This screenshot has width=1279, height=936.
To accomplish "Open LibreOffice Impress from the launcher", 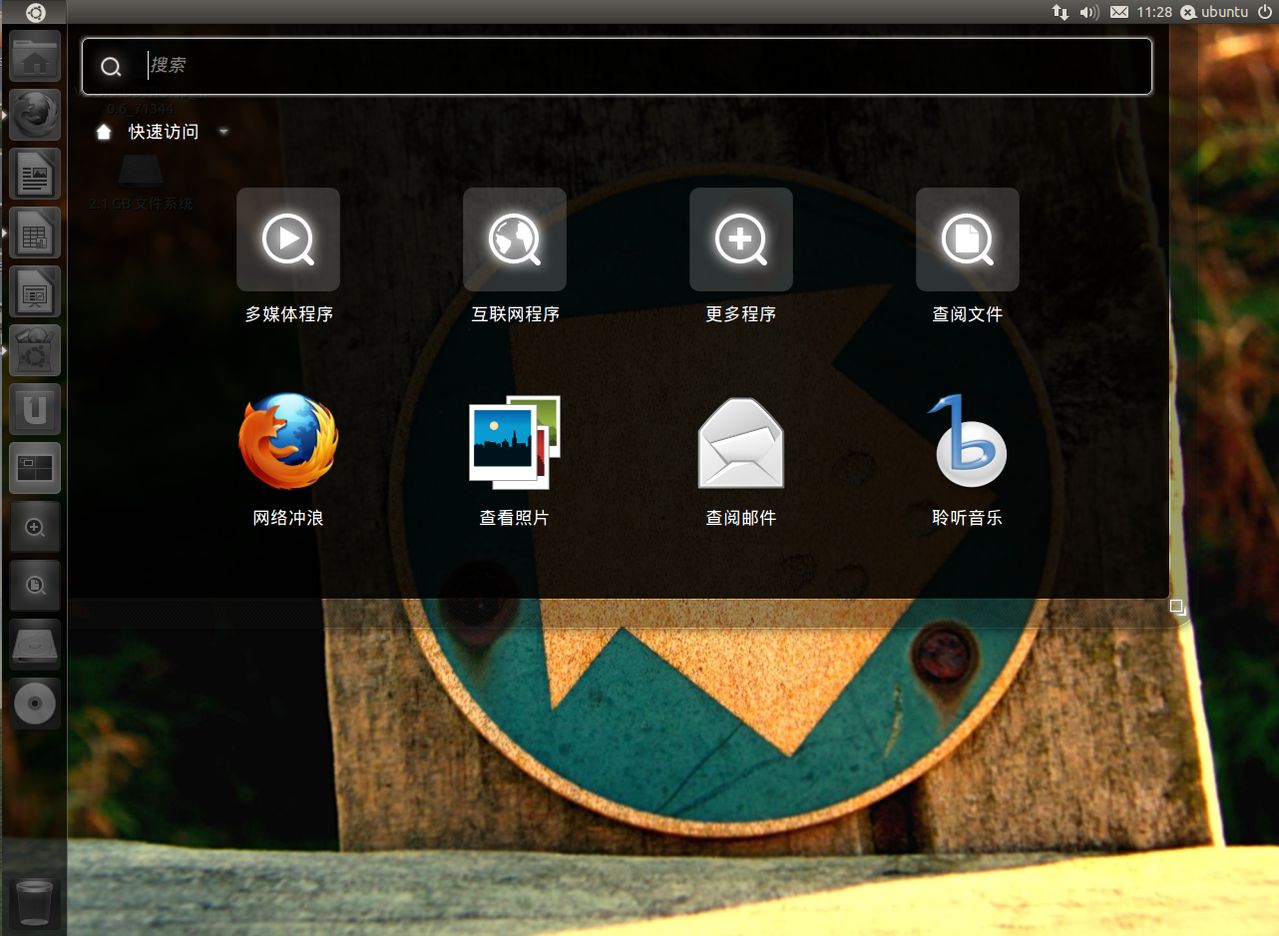I will point(35,292).
